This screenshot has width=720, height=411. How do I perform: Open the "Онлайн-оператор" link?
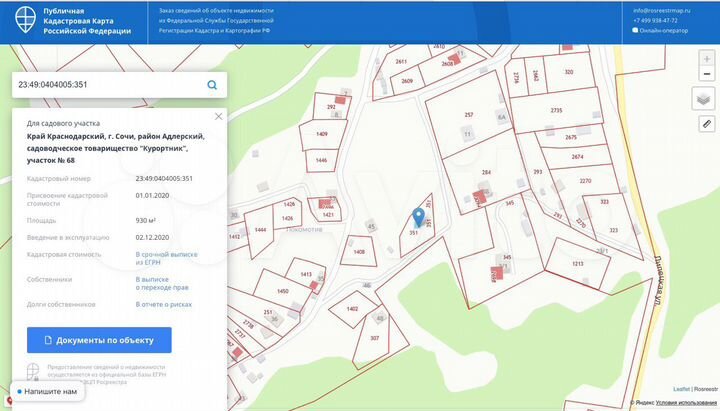pos(662,30)
